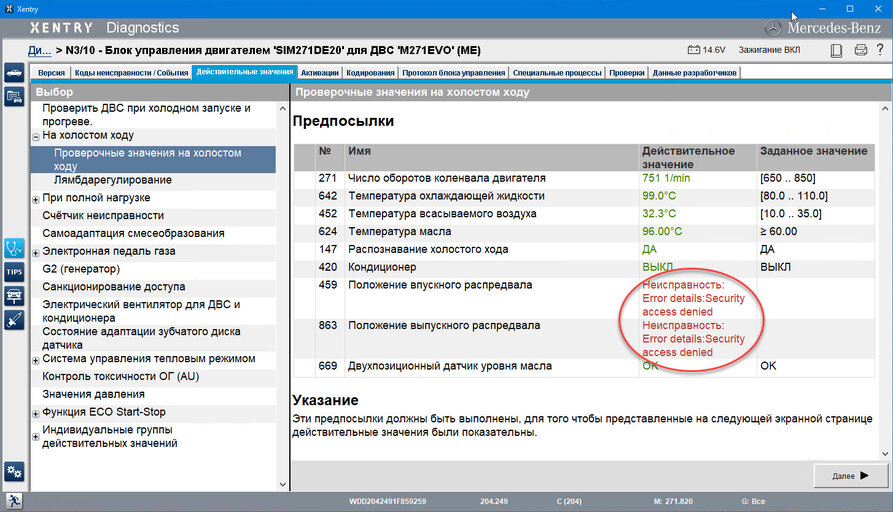Expand 'Функция ECO Start-Stop' node
The image size is (893, 512).
(35, 414)
